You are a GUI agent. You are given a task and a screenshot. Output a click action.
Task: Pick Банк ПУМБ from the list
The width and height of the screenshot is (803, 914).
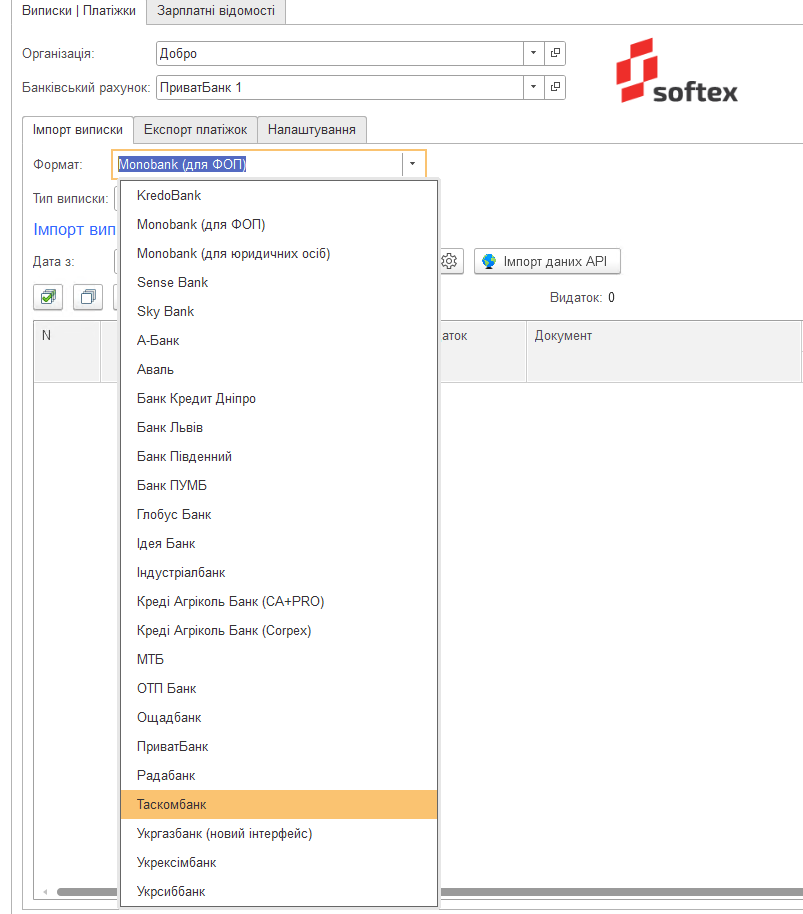[279, 486]
